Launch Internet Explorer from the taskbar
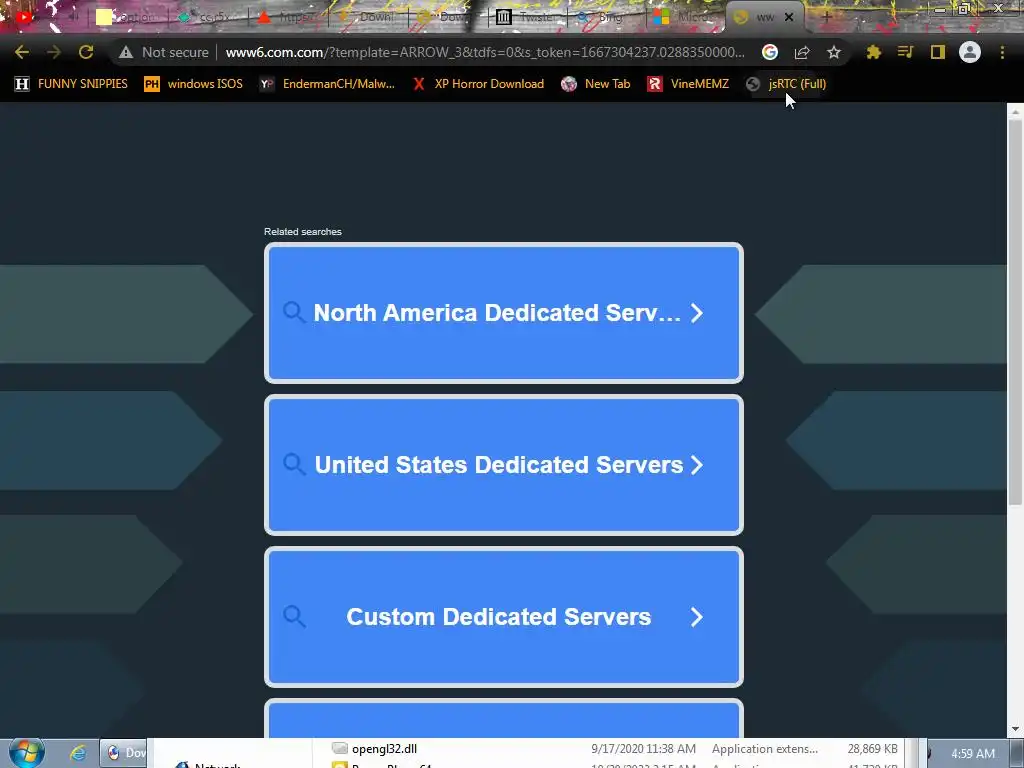The image size is (1024, 768). click(78, 753)
